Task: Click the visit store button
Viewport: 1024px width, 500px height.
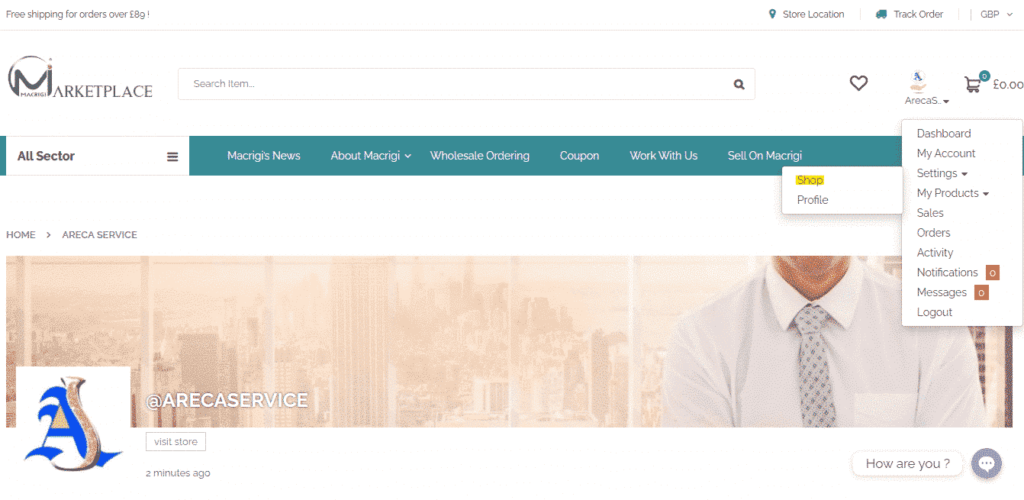Action: 176,442
